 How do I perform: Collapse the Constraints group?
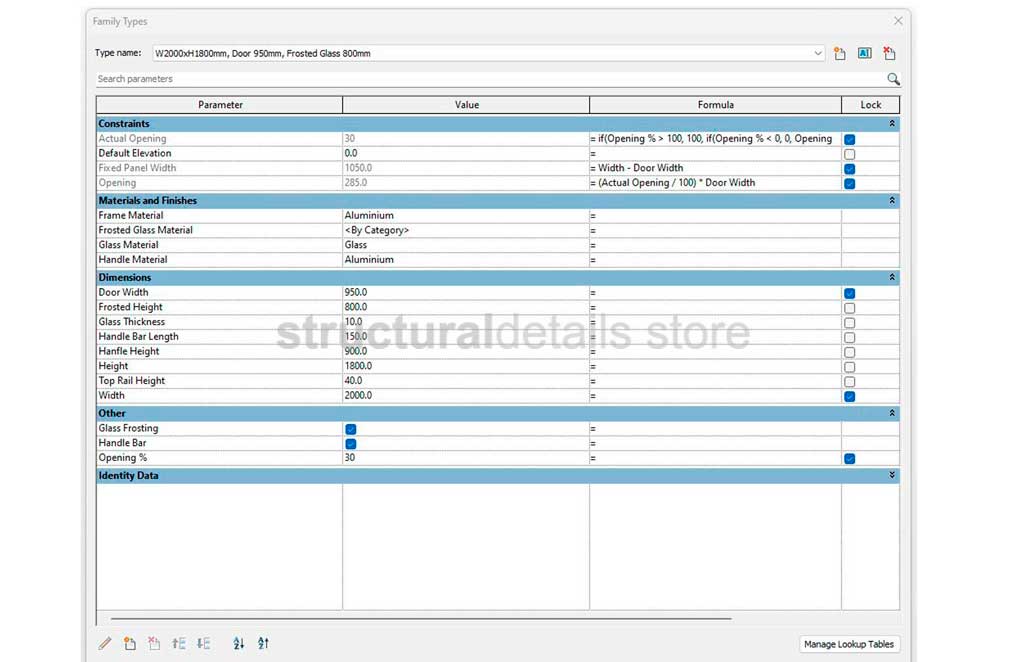[891, 124]
